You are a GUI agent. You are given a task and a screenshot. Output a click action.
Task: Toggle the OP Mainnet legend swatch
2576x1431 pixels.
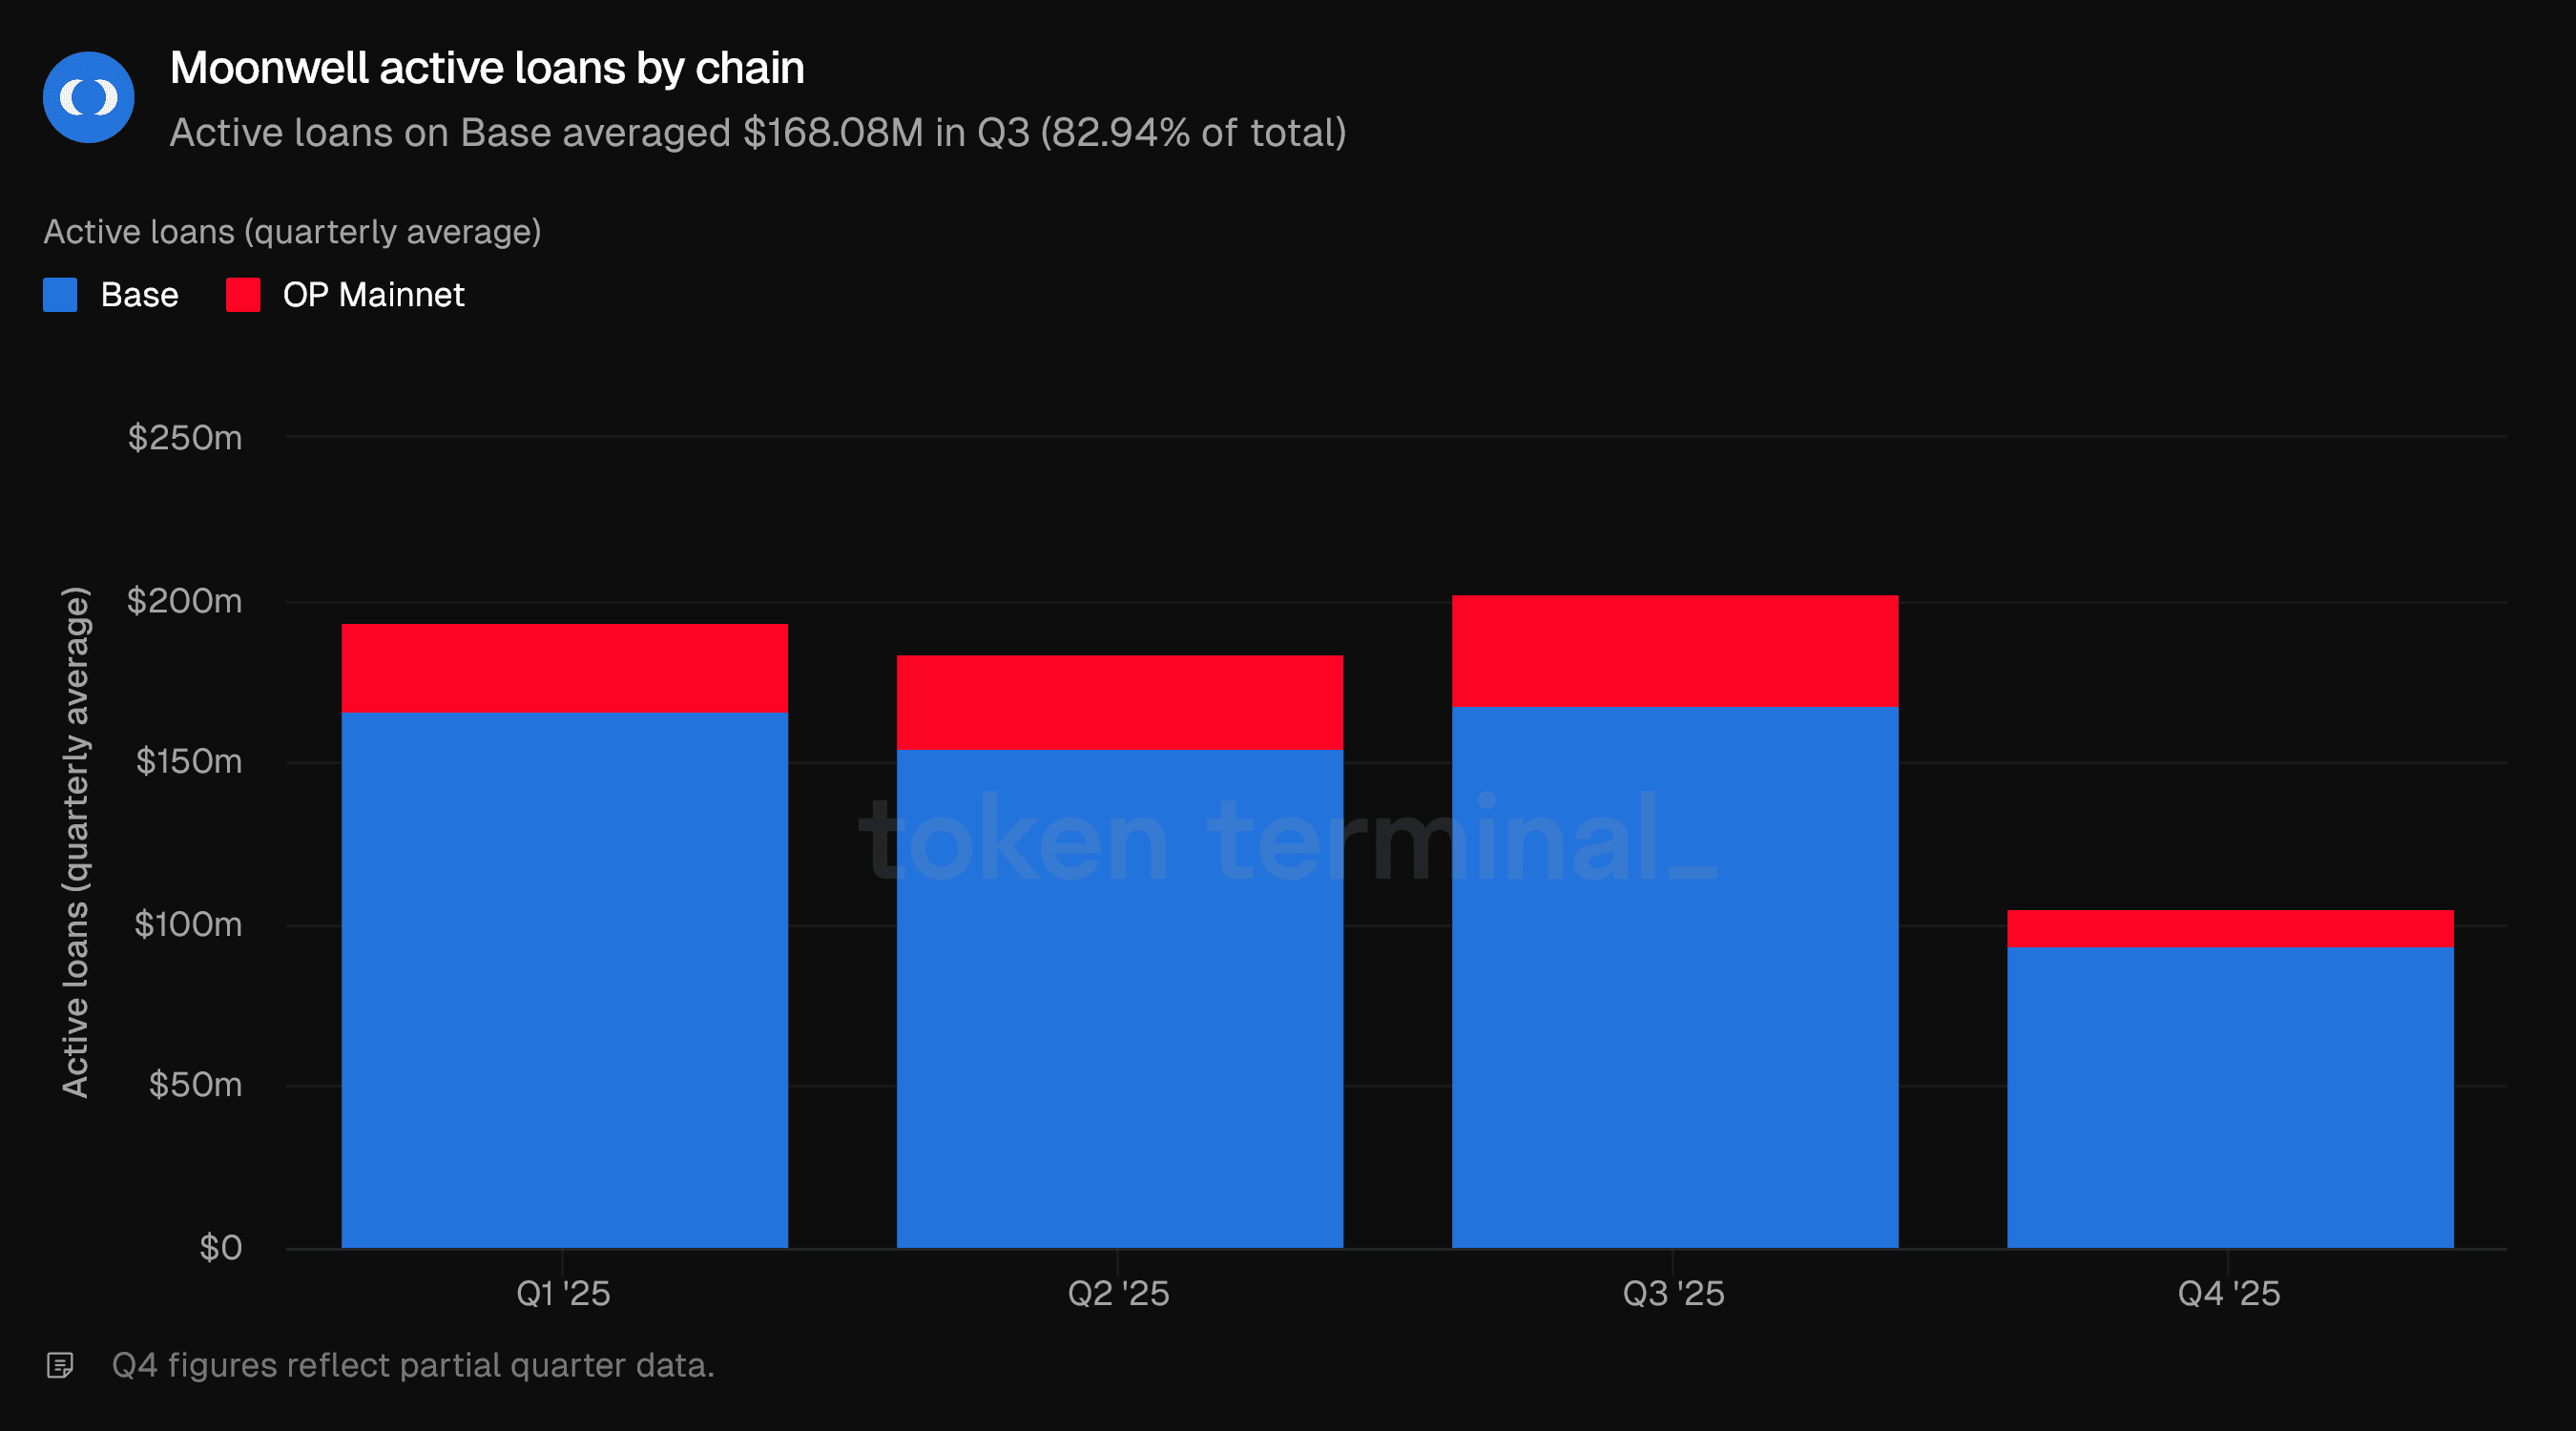(x=243, y=295)
